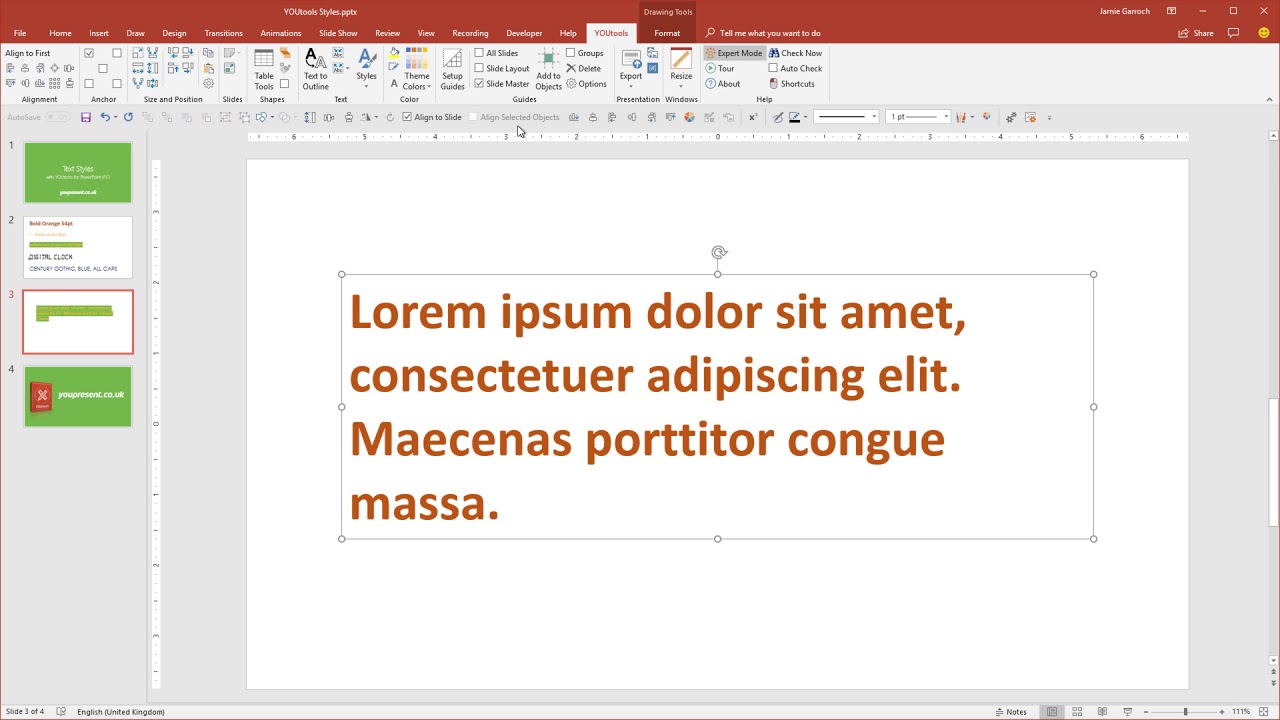Click the Redo circular arrow icon
Image resolution: width=1280 pixels, height=720 pixels.
(x=128, y=117)
